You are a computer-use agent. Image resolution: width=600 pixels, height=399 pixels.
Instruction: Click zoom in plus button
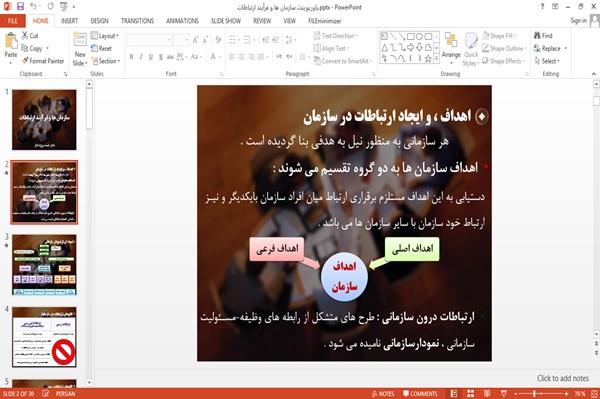pyautogui.click(x=566, y=394)
